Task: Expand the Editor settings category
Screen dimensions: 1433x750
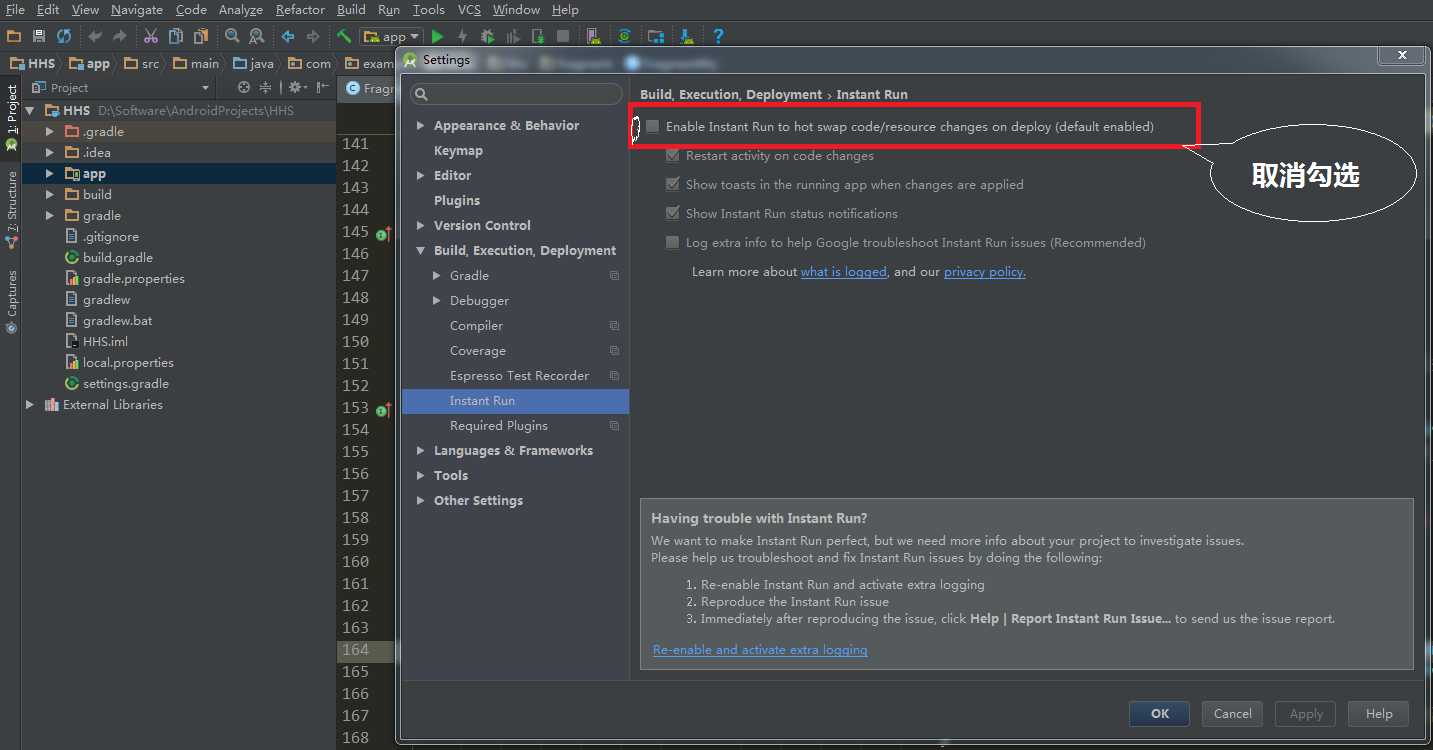Action: coord(421,176)
